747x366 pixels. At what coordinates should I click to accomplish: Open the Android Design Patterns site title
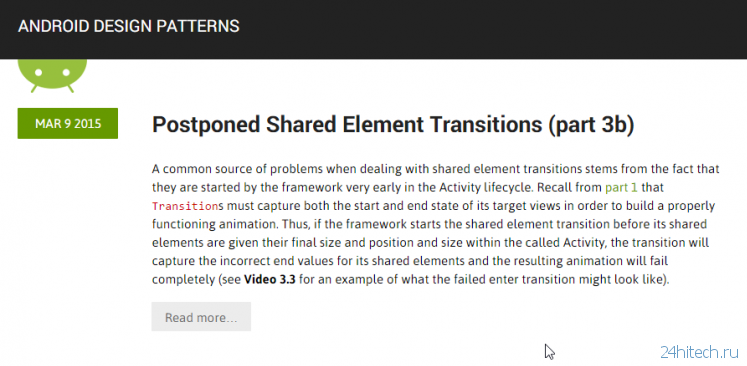[x=129, y=26]
